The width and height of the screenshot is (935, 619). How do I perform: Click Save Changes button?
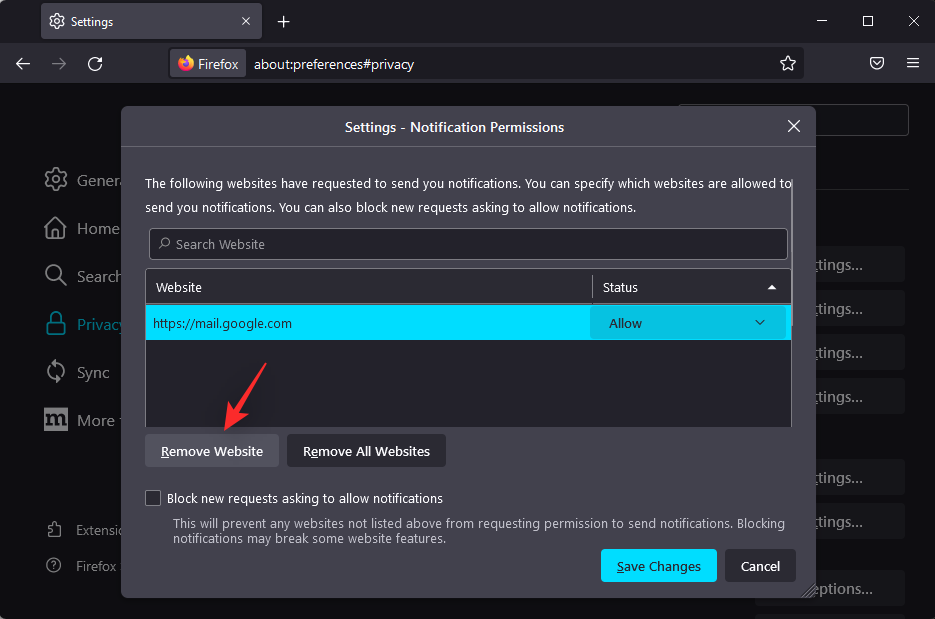tap(658, 566)
